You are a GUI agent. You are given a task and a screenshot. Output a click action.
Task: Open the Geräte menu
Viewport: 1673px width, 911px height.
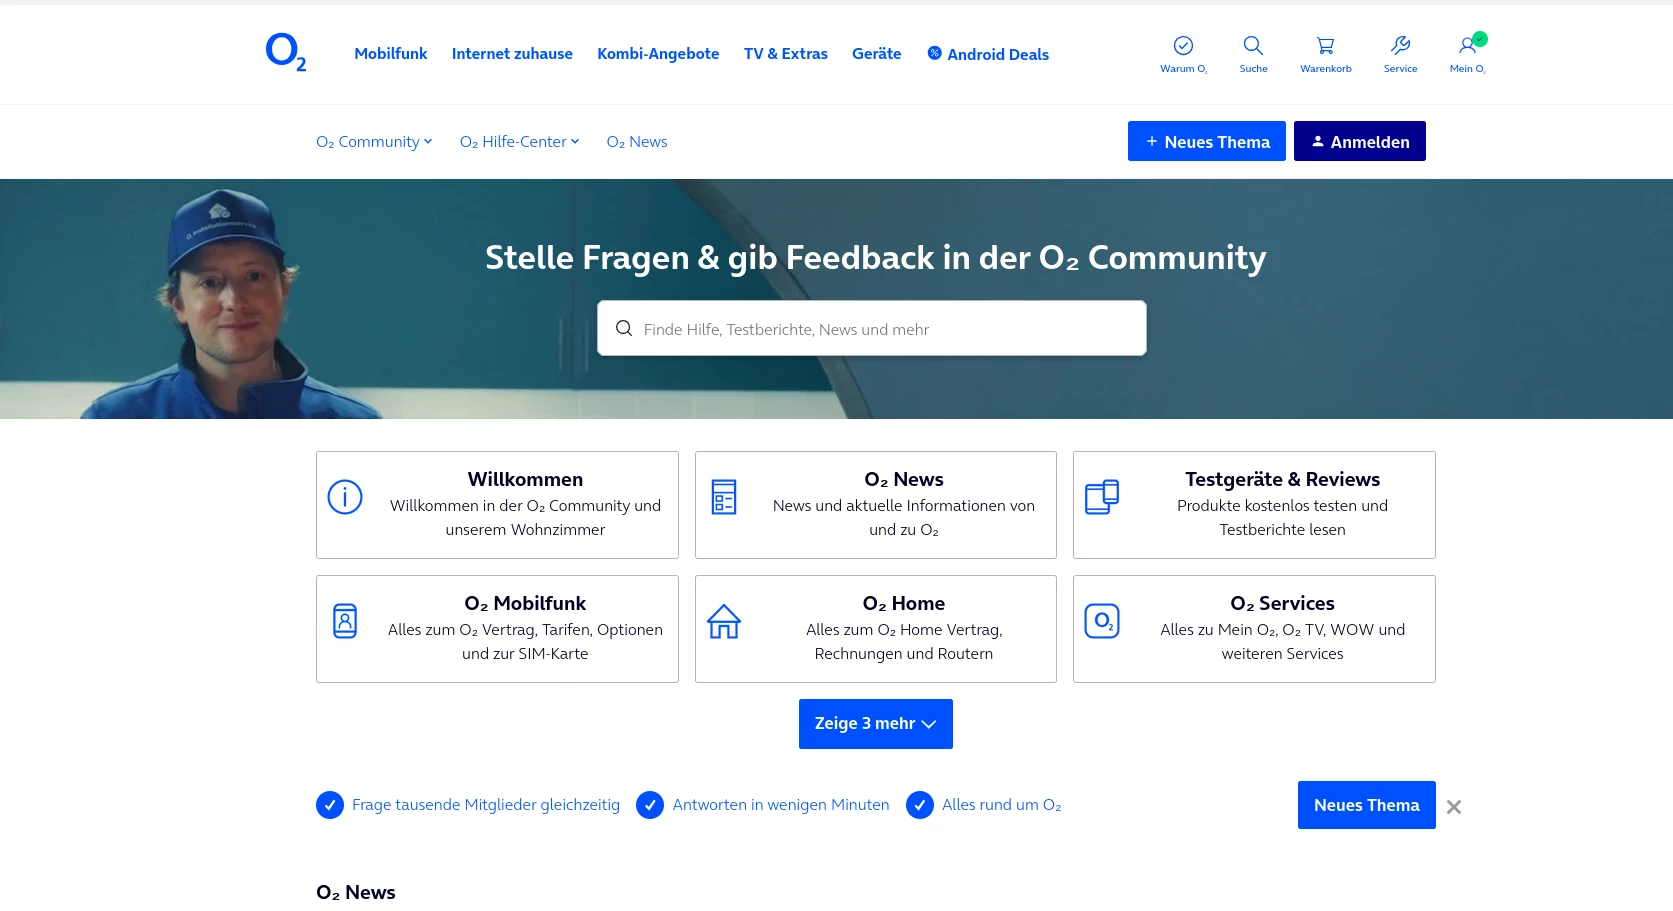(877, 54)
